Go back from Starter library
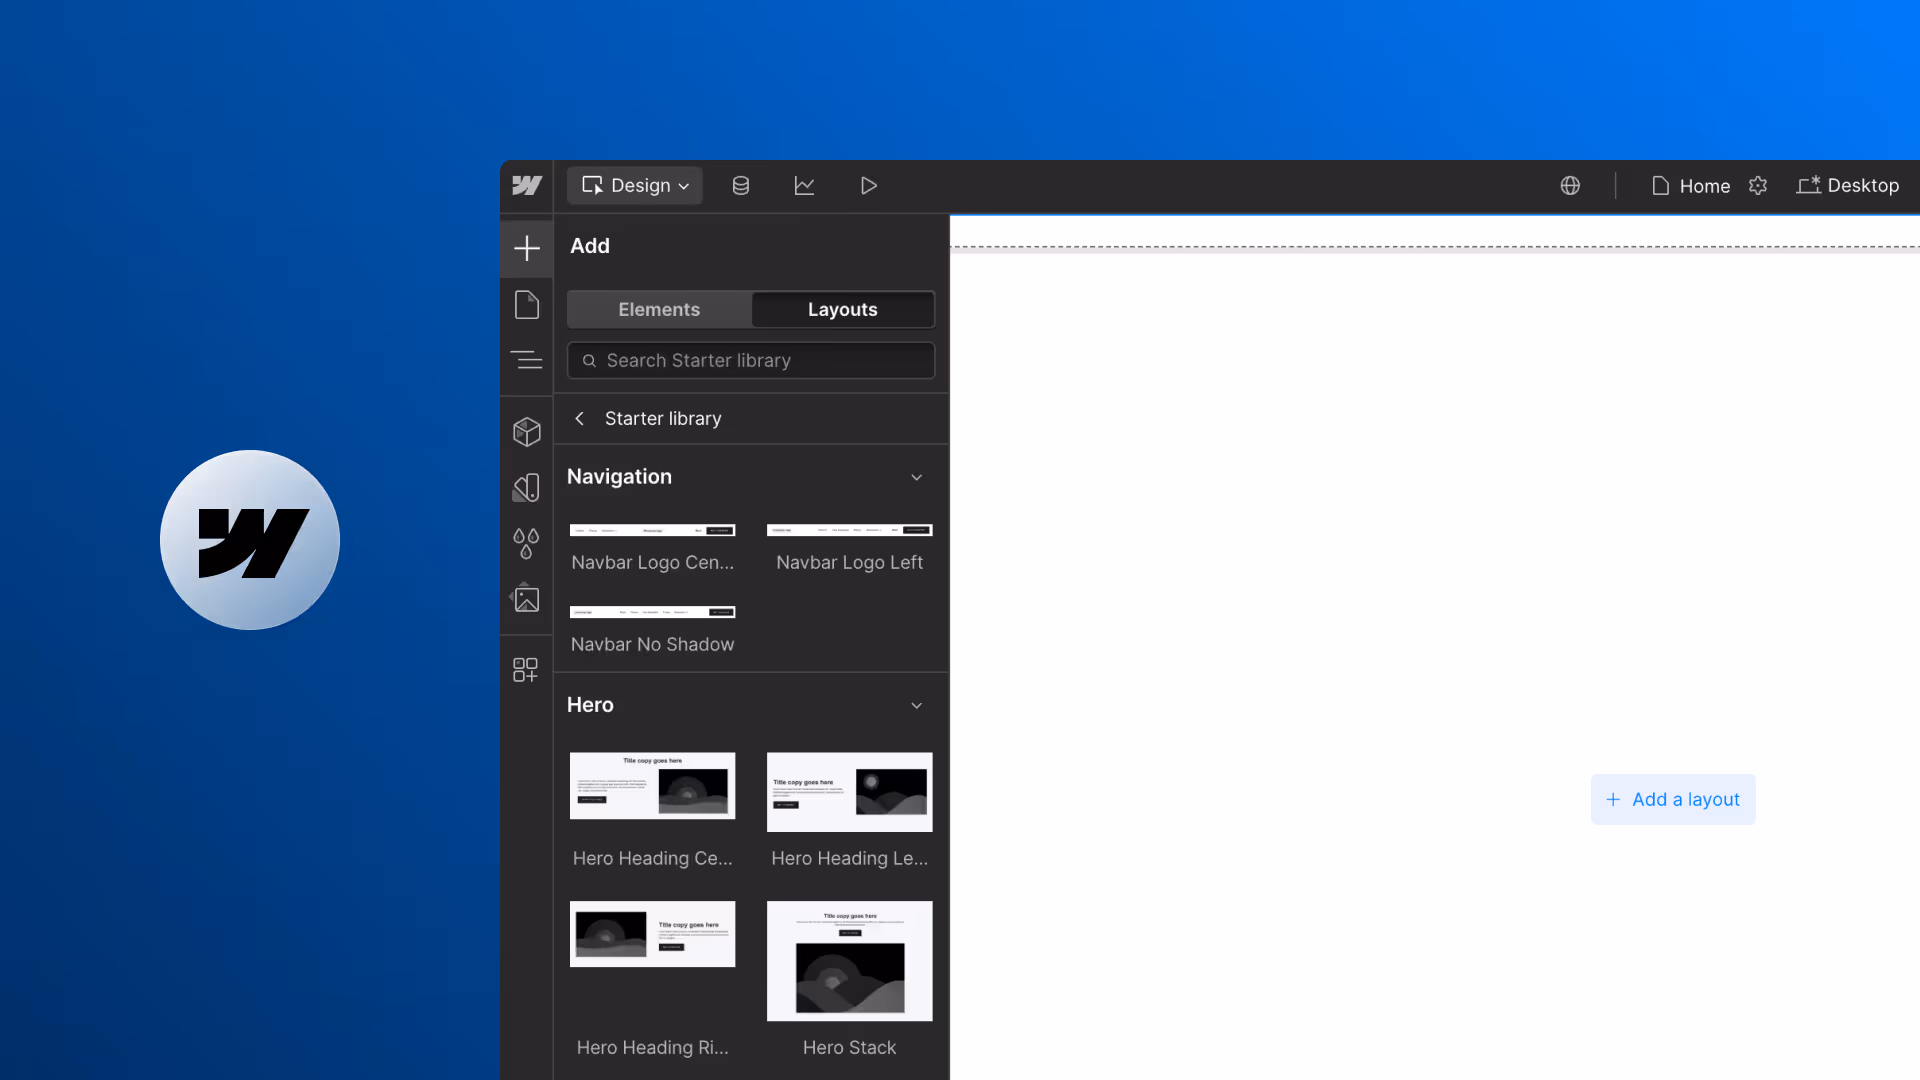The width and height of the screenshot is (1920, 1080). coord(579,419)
